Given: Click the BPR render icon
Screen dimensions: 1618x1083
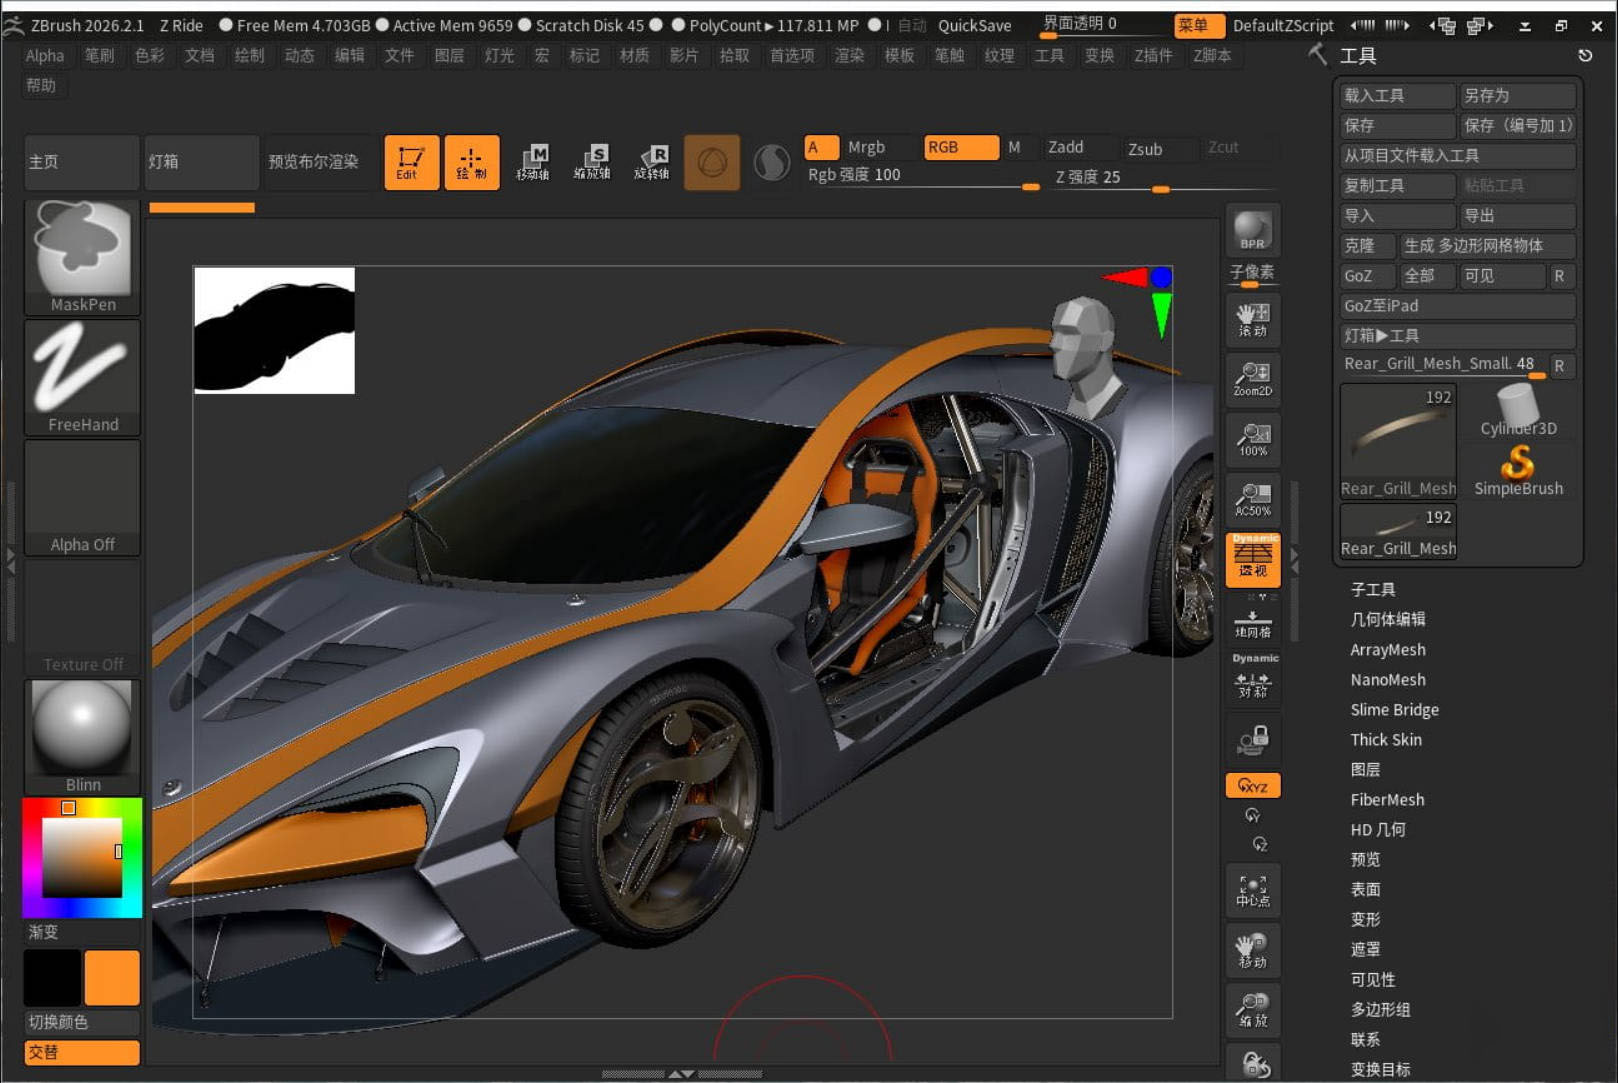Looking at the screenshot, I should coord(1252,231).
